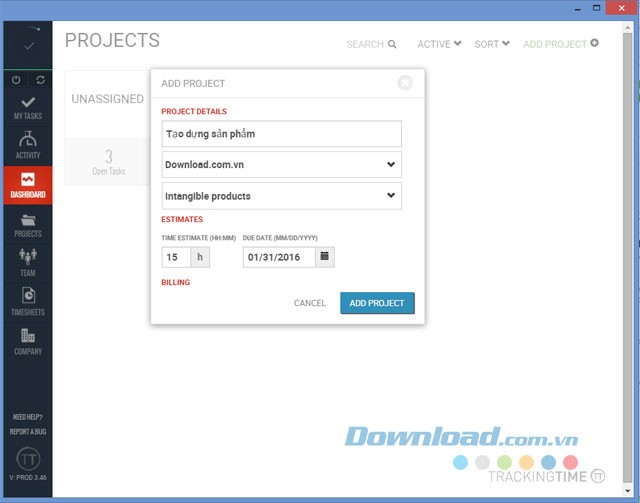
Task: Go to the Dashboard section
Action: point(27,185)
